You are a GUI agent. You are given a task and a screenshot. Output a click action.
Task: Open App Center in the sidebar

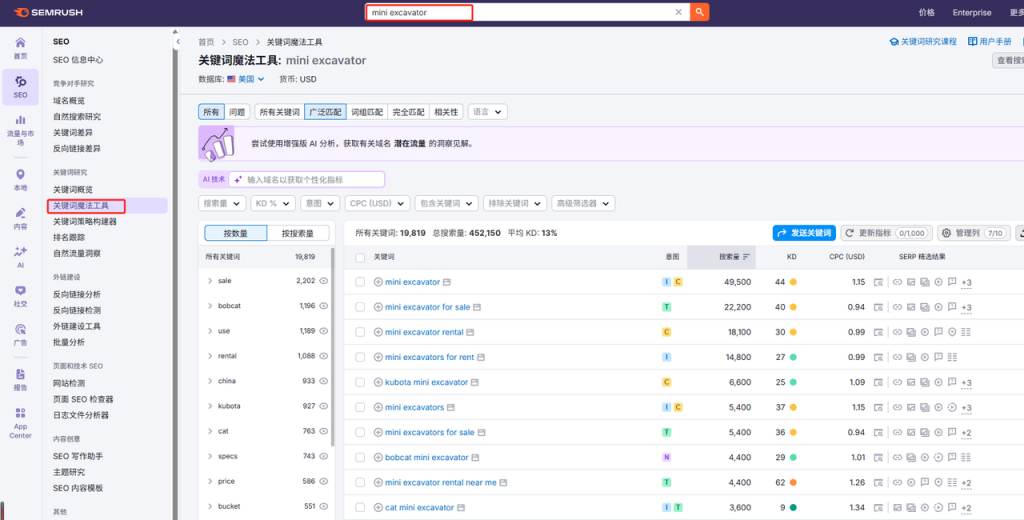tap(20, 421)
